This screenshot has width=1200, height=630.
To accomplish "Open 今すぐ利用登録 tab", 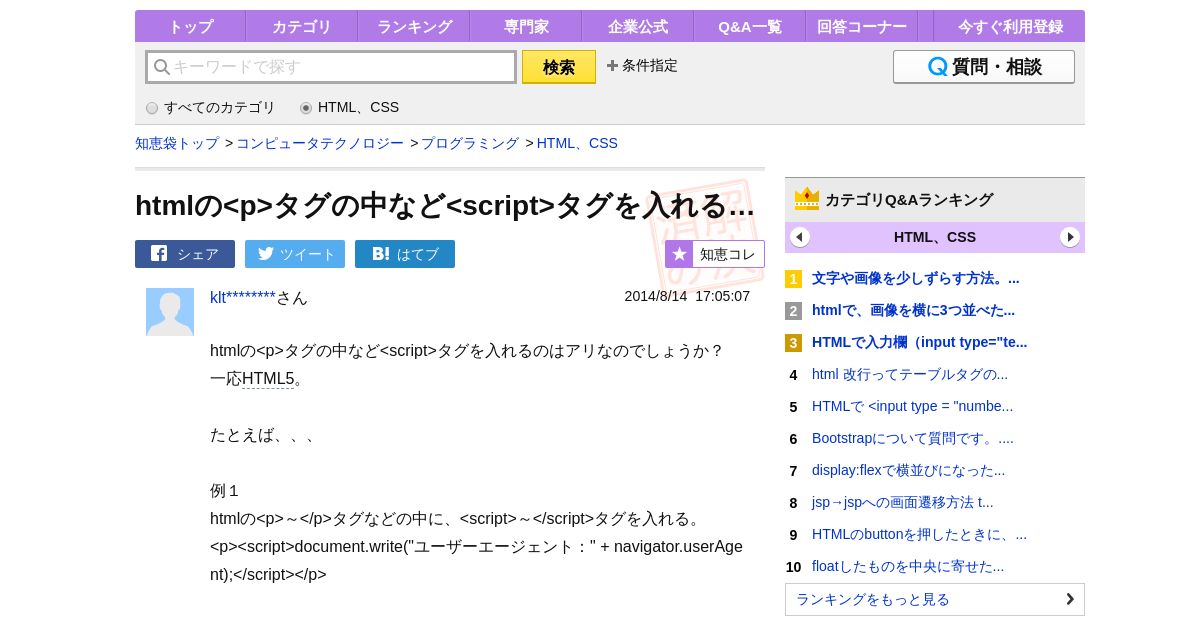I will pos(1010,27).
